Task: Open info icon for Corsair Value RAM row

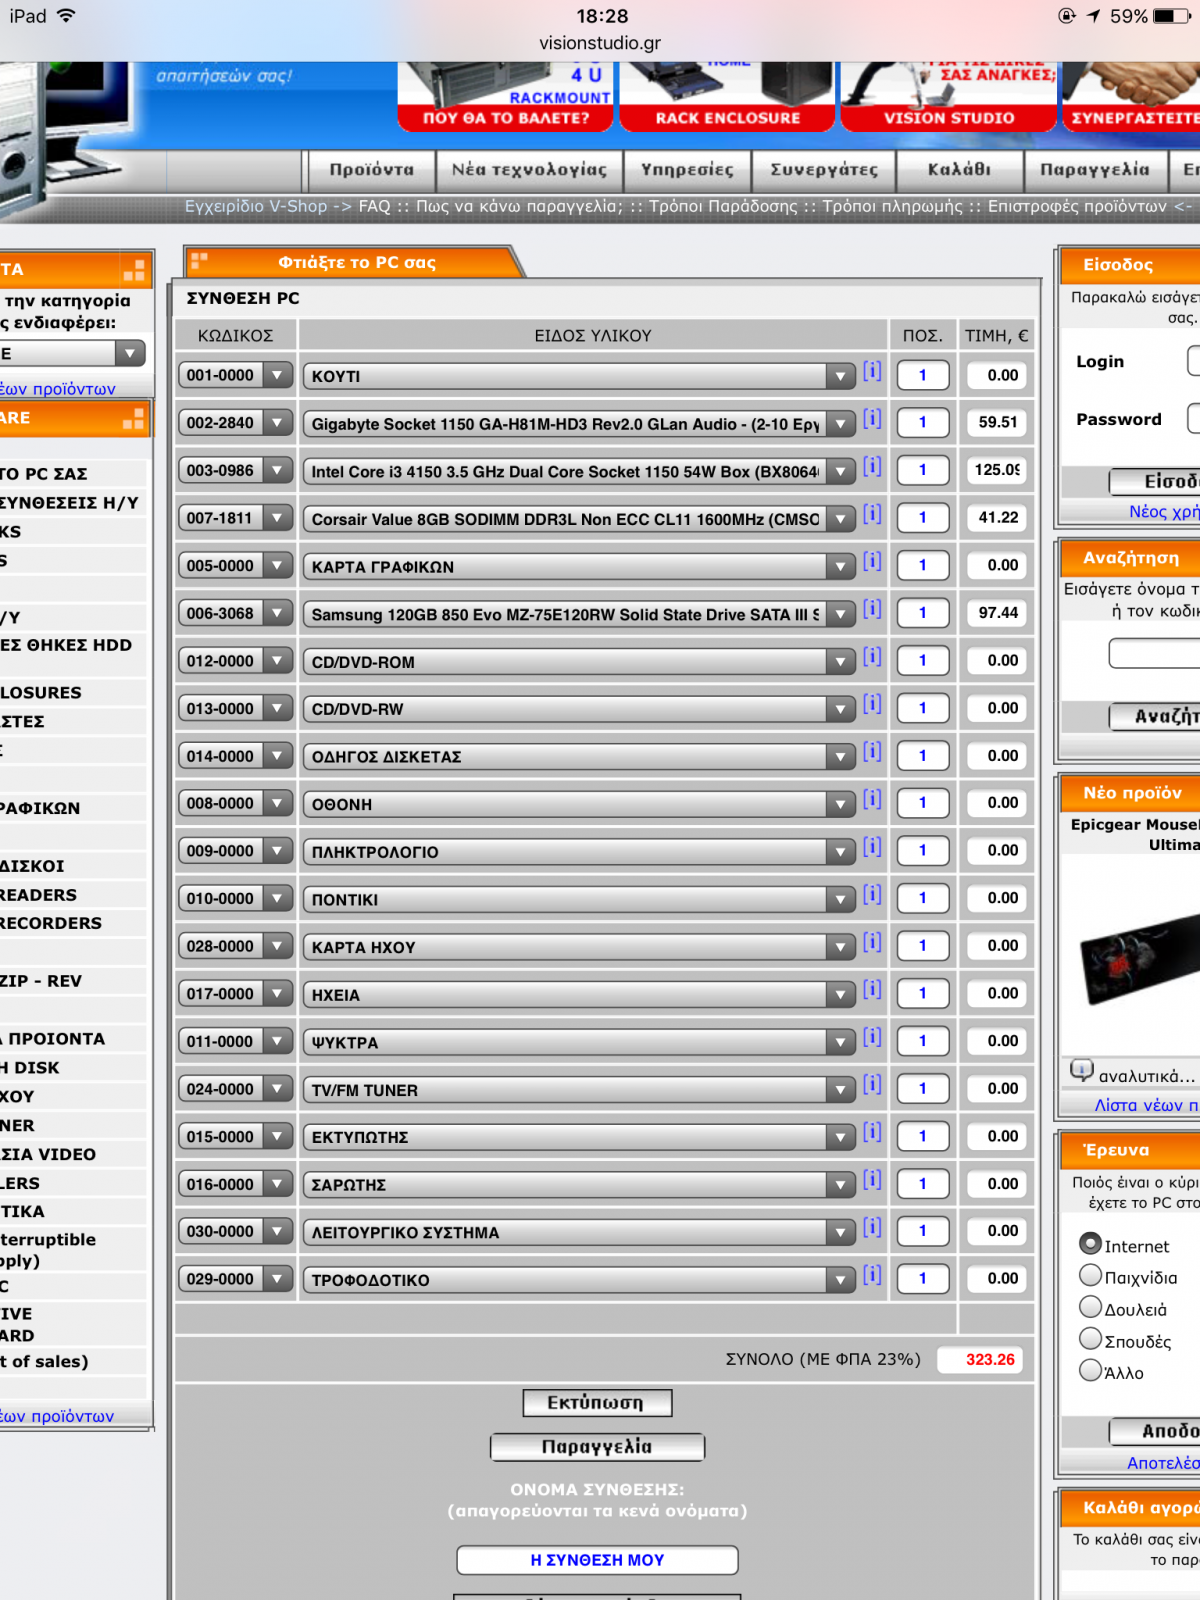Action: coord(872,514)
